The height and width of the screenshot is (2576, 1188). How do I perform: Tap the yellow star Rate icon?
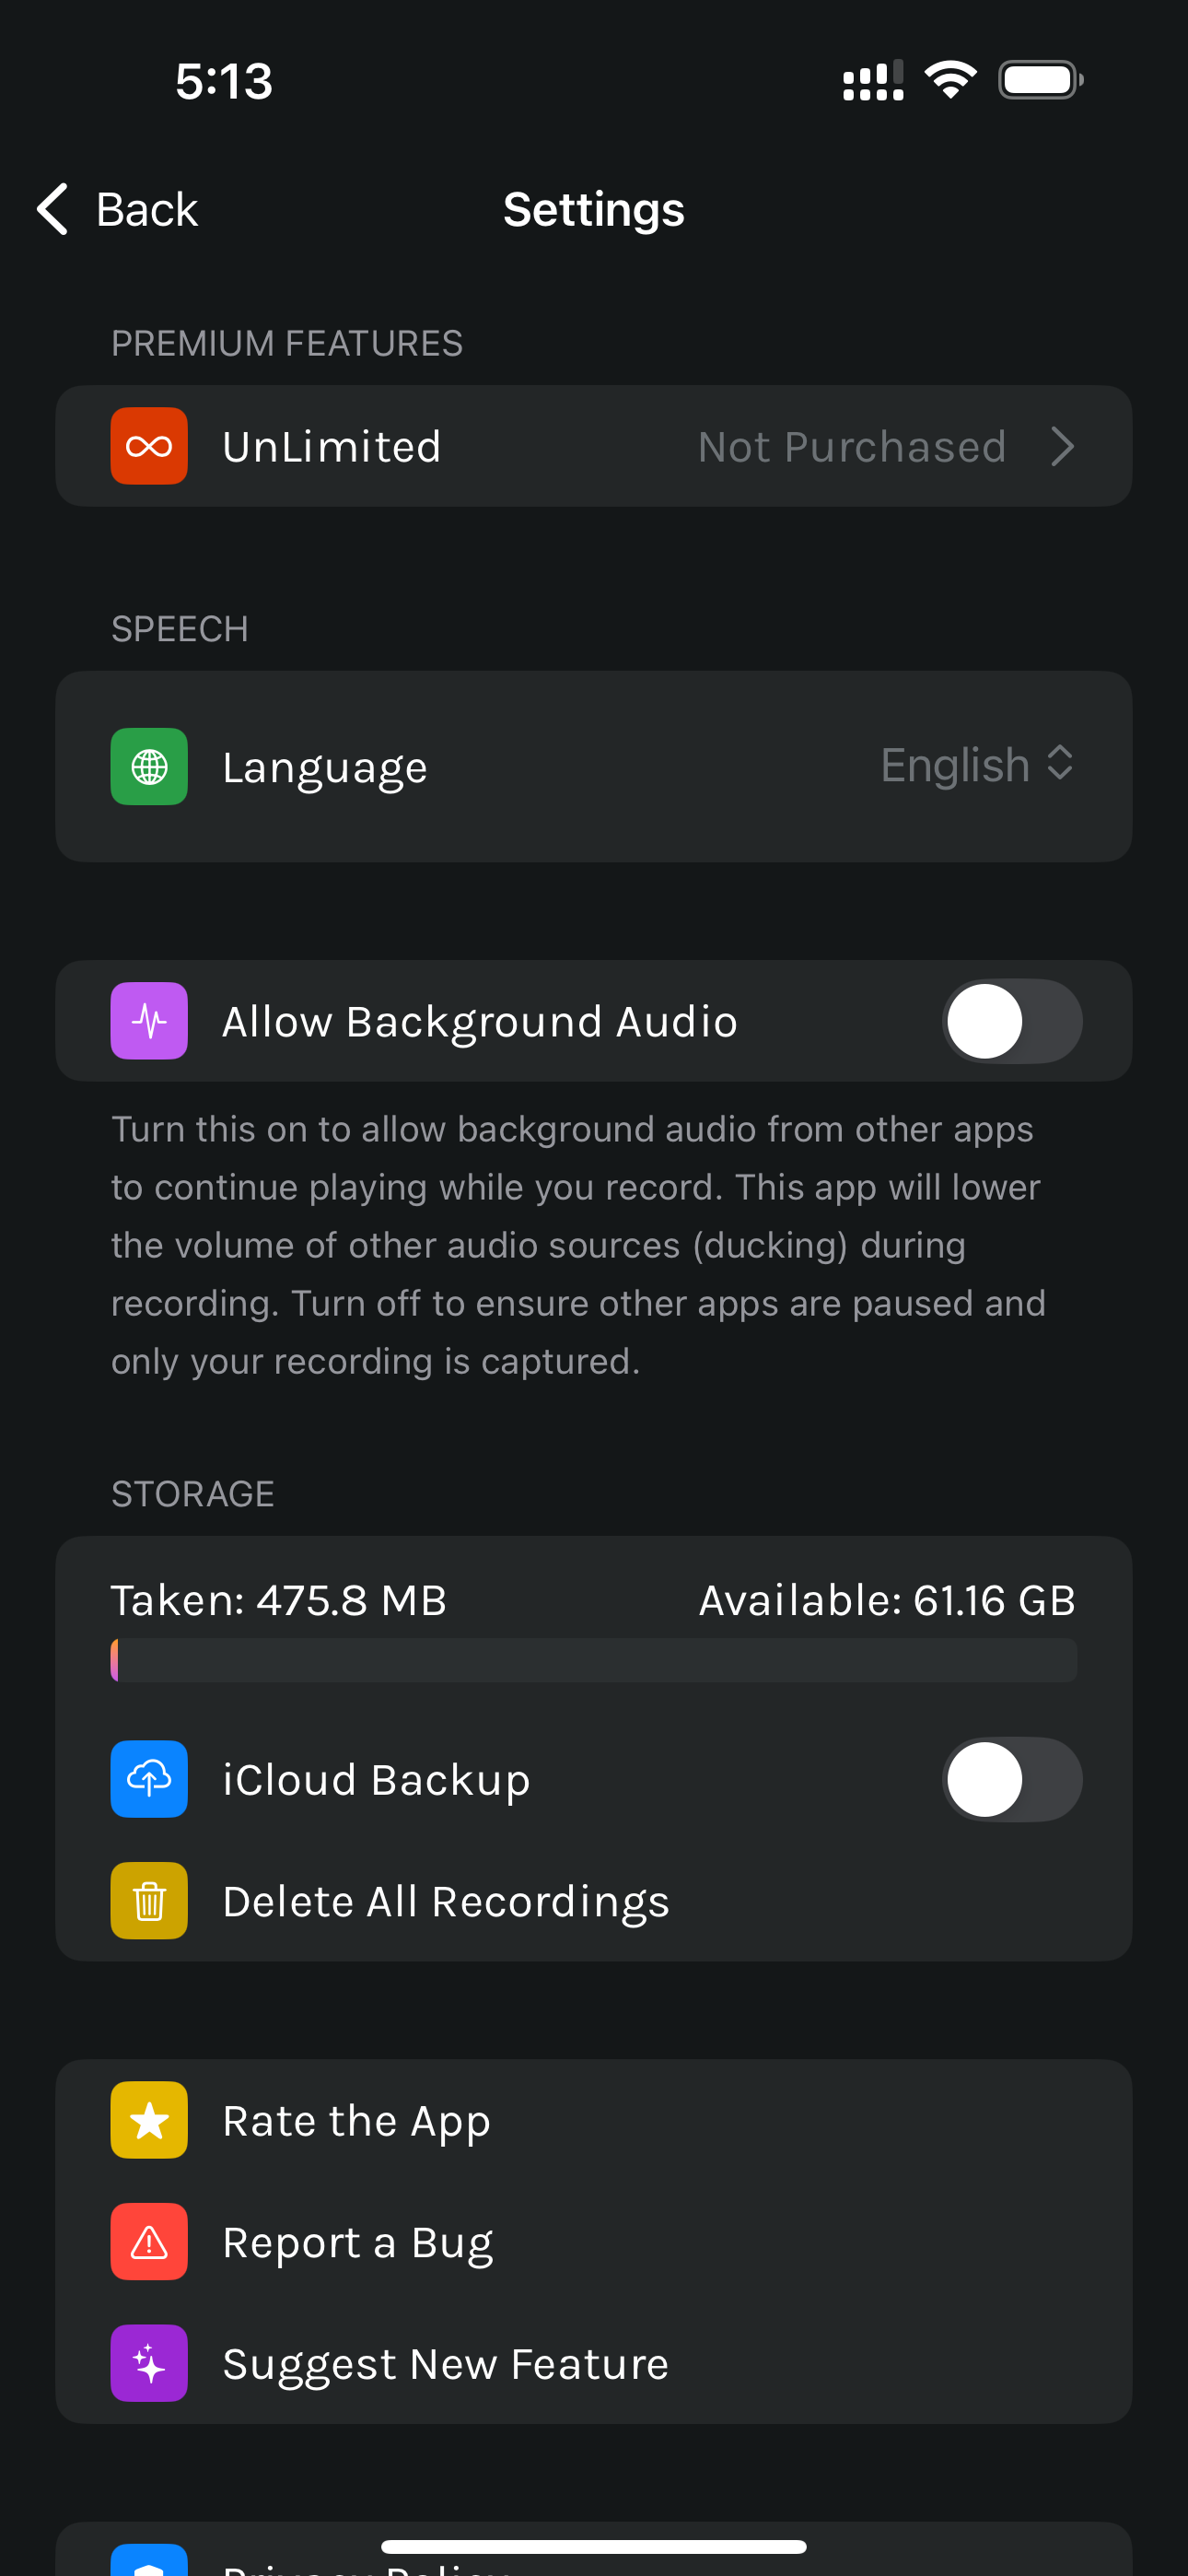(149, 2120)
